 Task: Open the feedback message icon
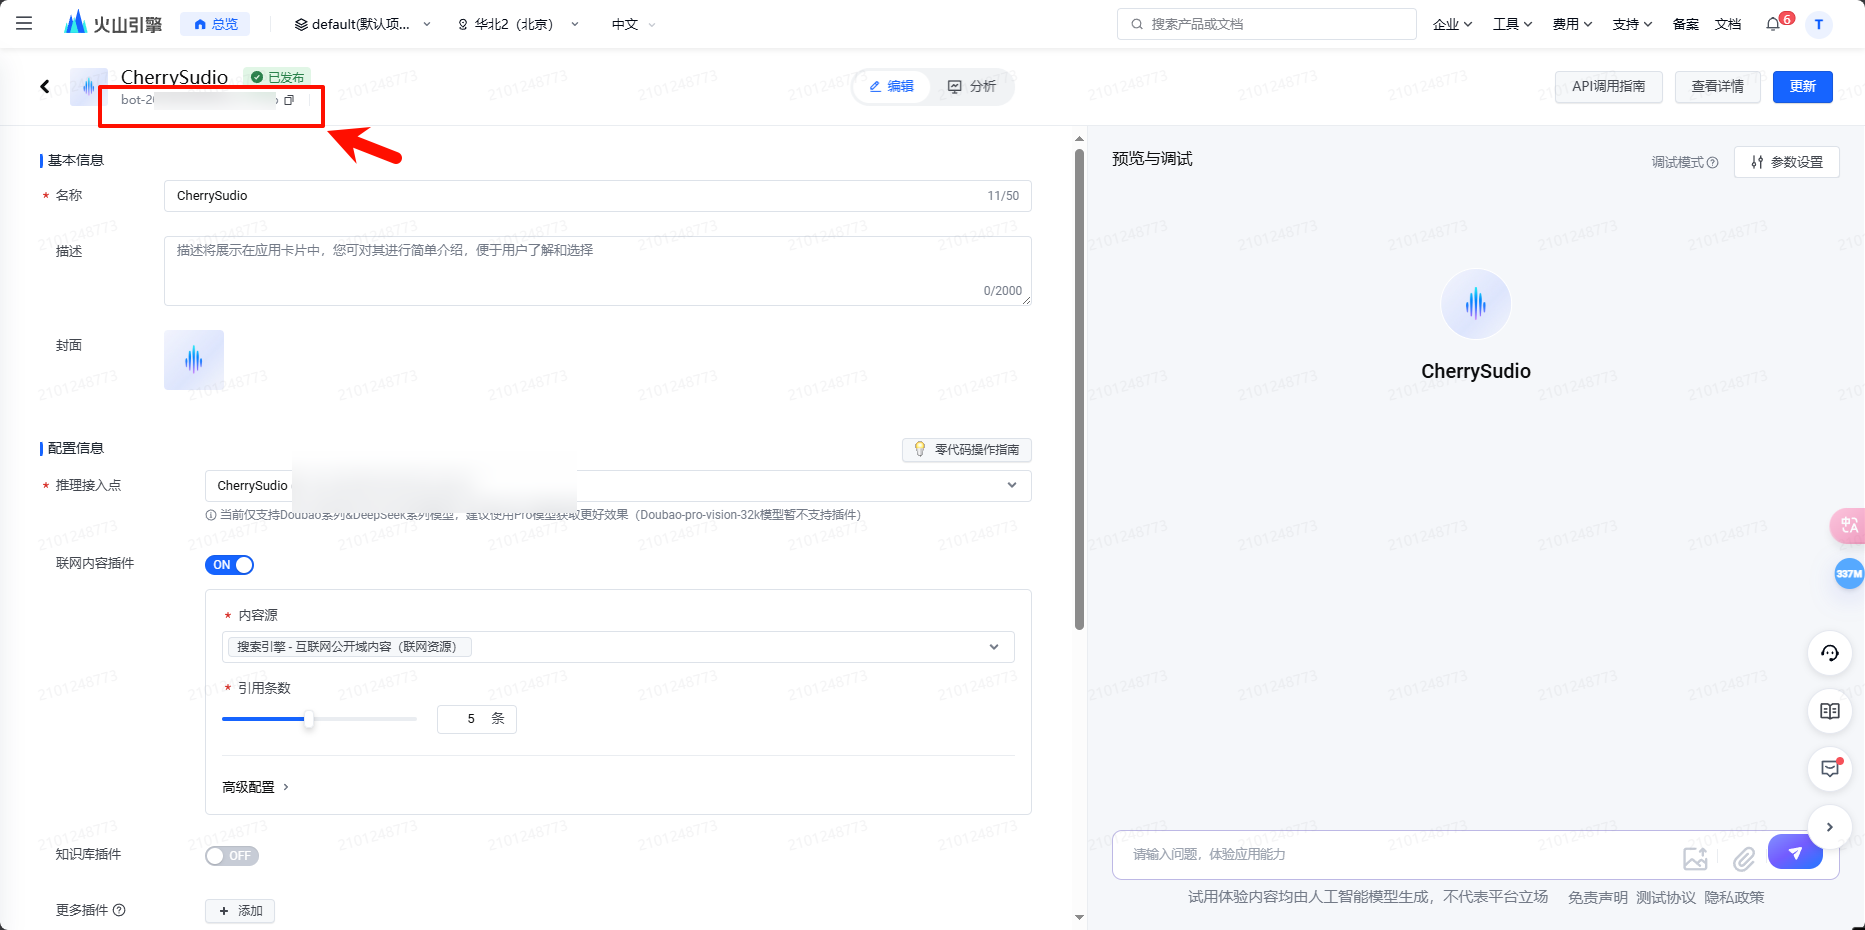(x=1830, y=769)
